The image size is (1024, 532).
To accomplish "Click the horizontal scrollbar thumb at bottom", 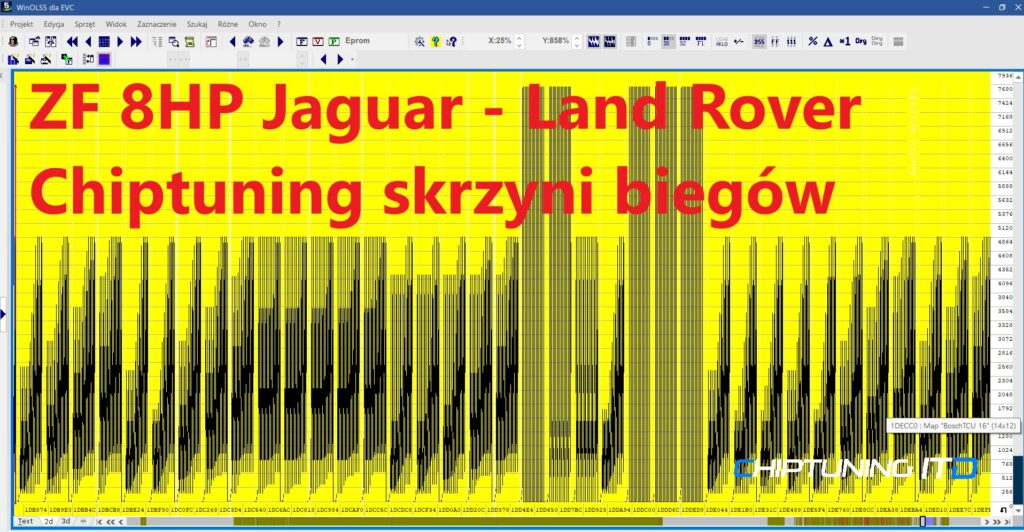I will (x=923, y=522).
